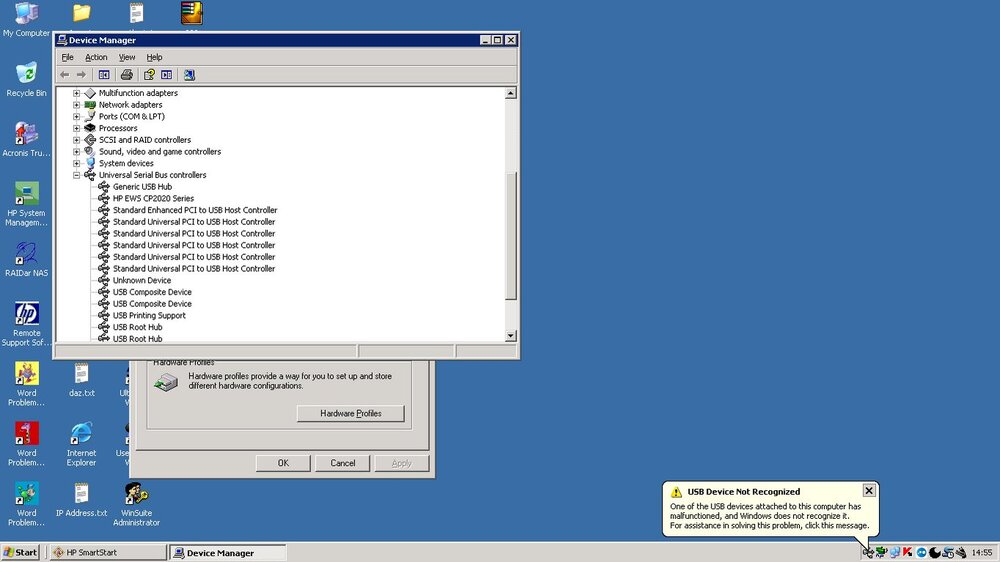Click the action pane toolbar icon beside Properties
Image resolution: width=1000 pixels, height=562 pixels.
166,75
